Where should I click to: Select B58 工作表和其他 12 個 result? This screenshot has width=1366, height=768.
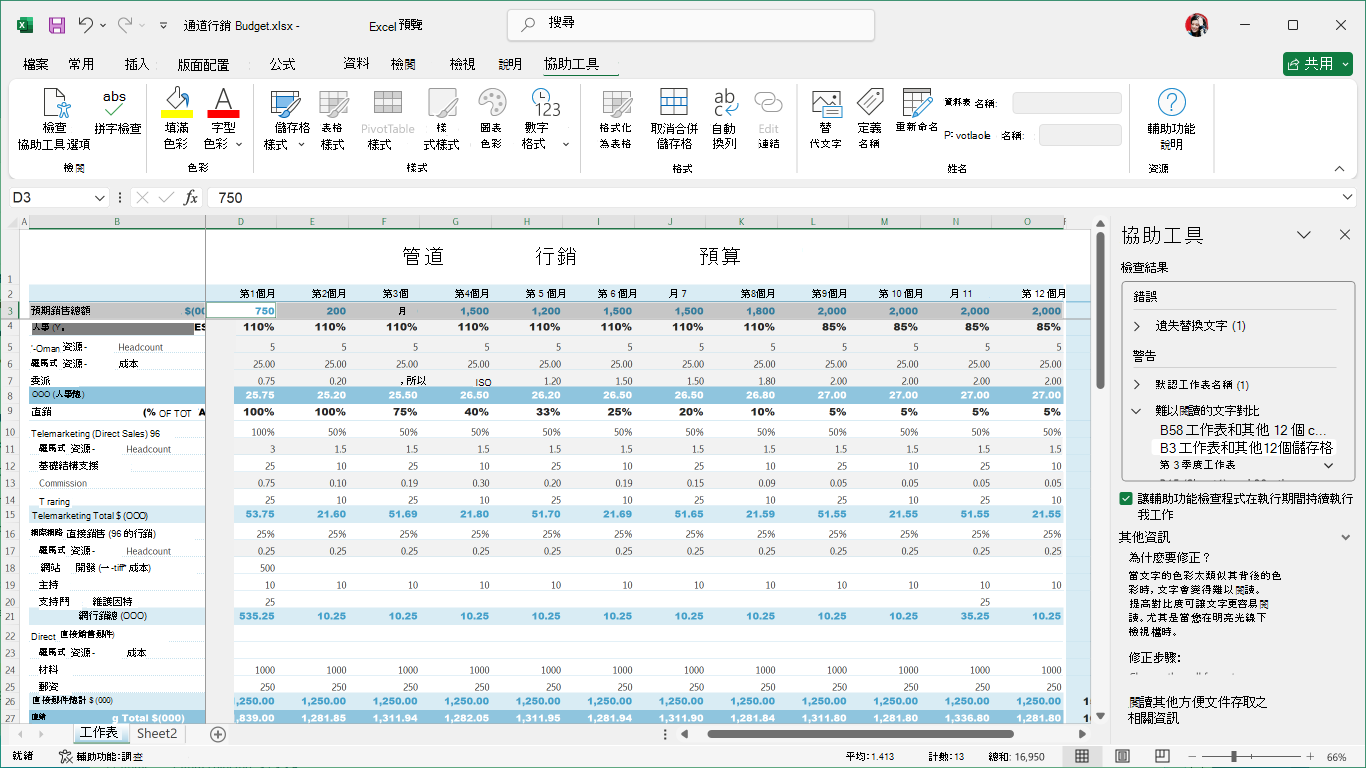[x=1242, y=430]
